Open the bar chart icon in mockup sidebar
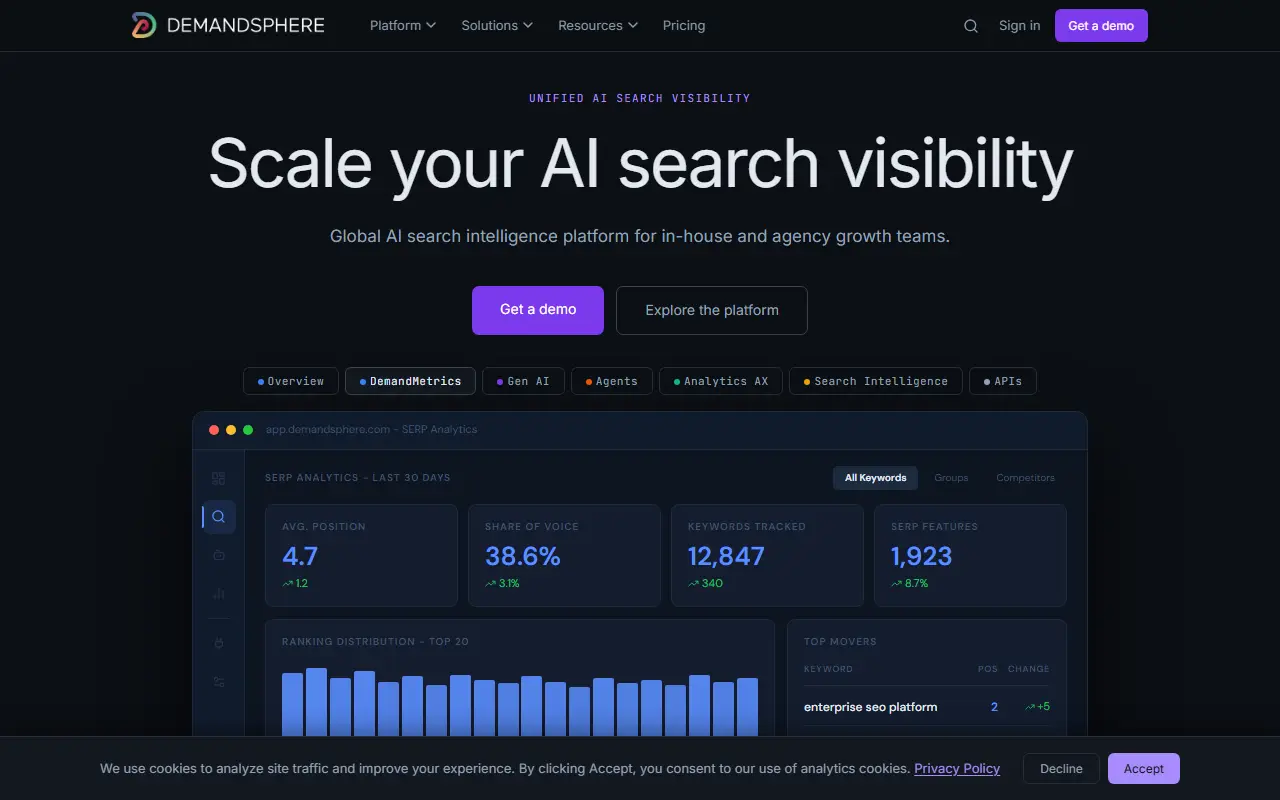 pyautogui.click(x=219, y=593)
